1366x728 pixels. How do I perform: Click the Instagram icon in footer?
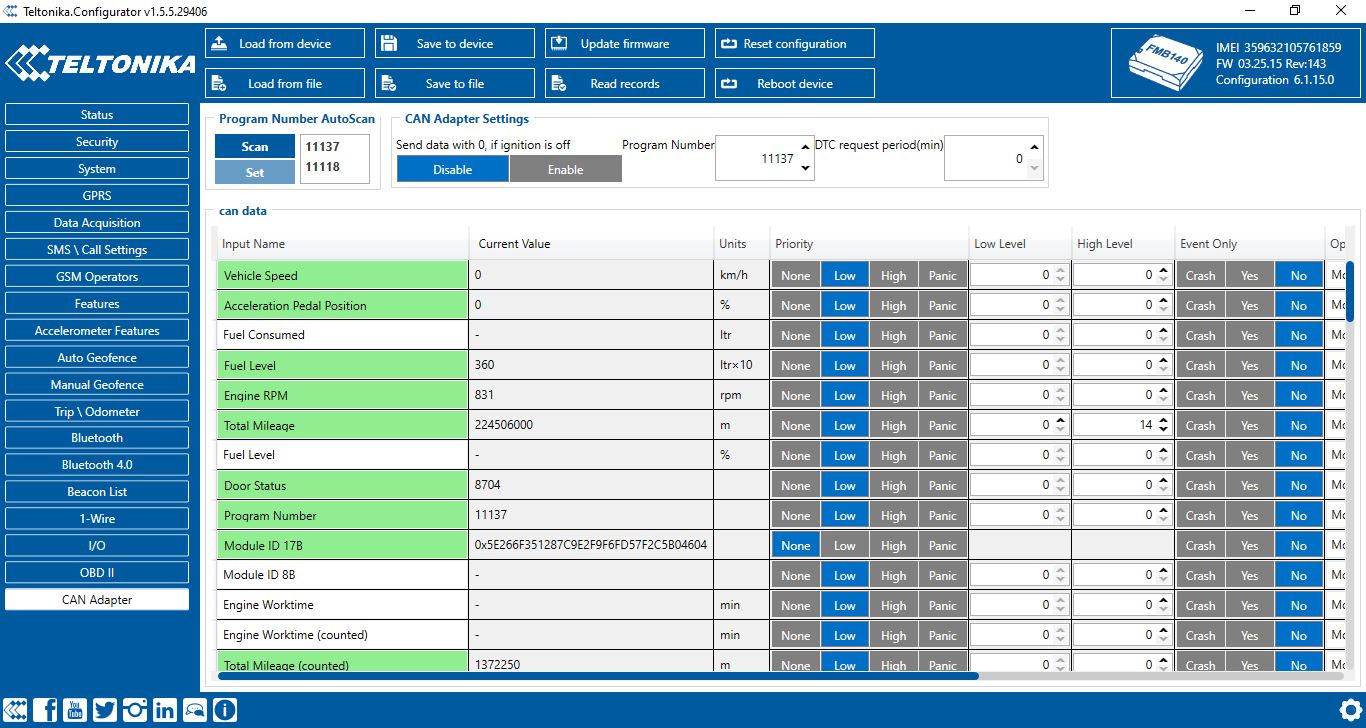click(x=135, y=710)
